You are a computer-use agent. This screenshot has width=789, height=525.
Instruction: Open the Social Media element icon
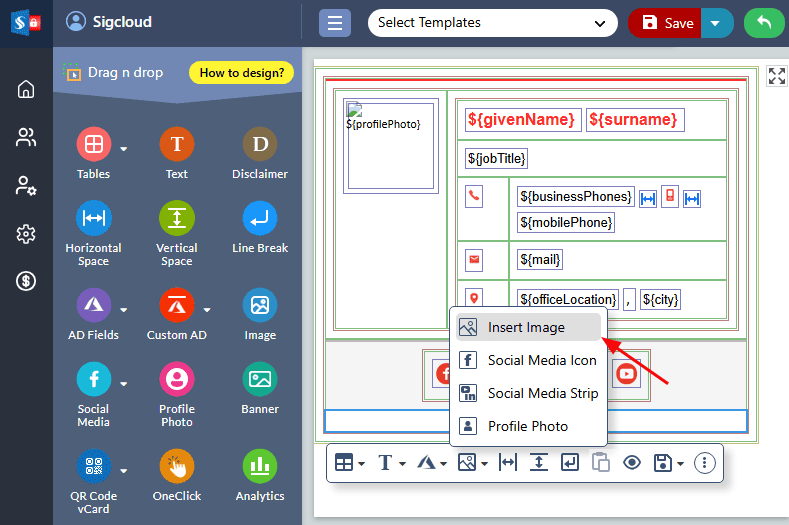(94, 379)
